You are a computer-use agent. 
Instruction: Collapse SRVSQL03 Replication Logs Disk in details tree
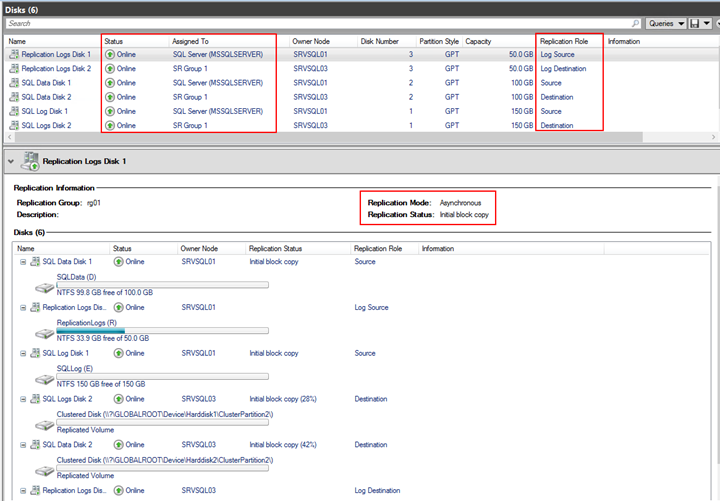point(22,491)
